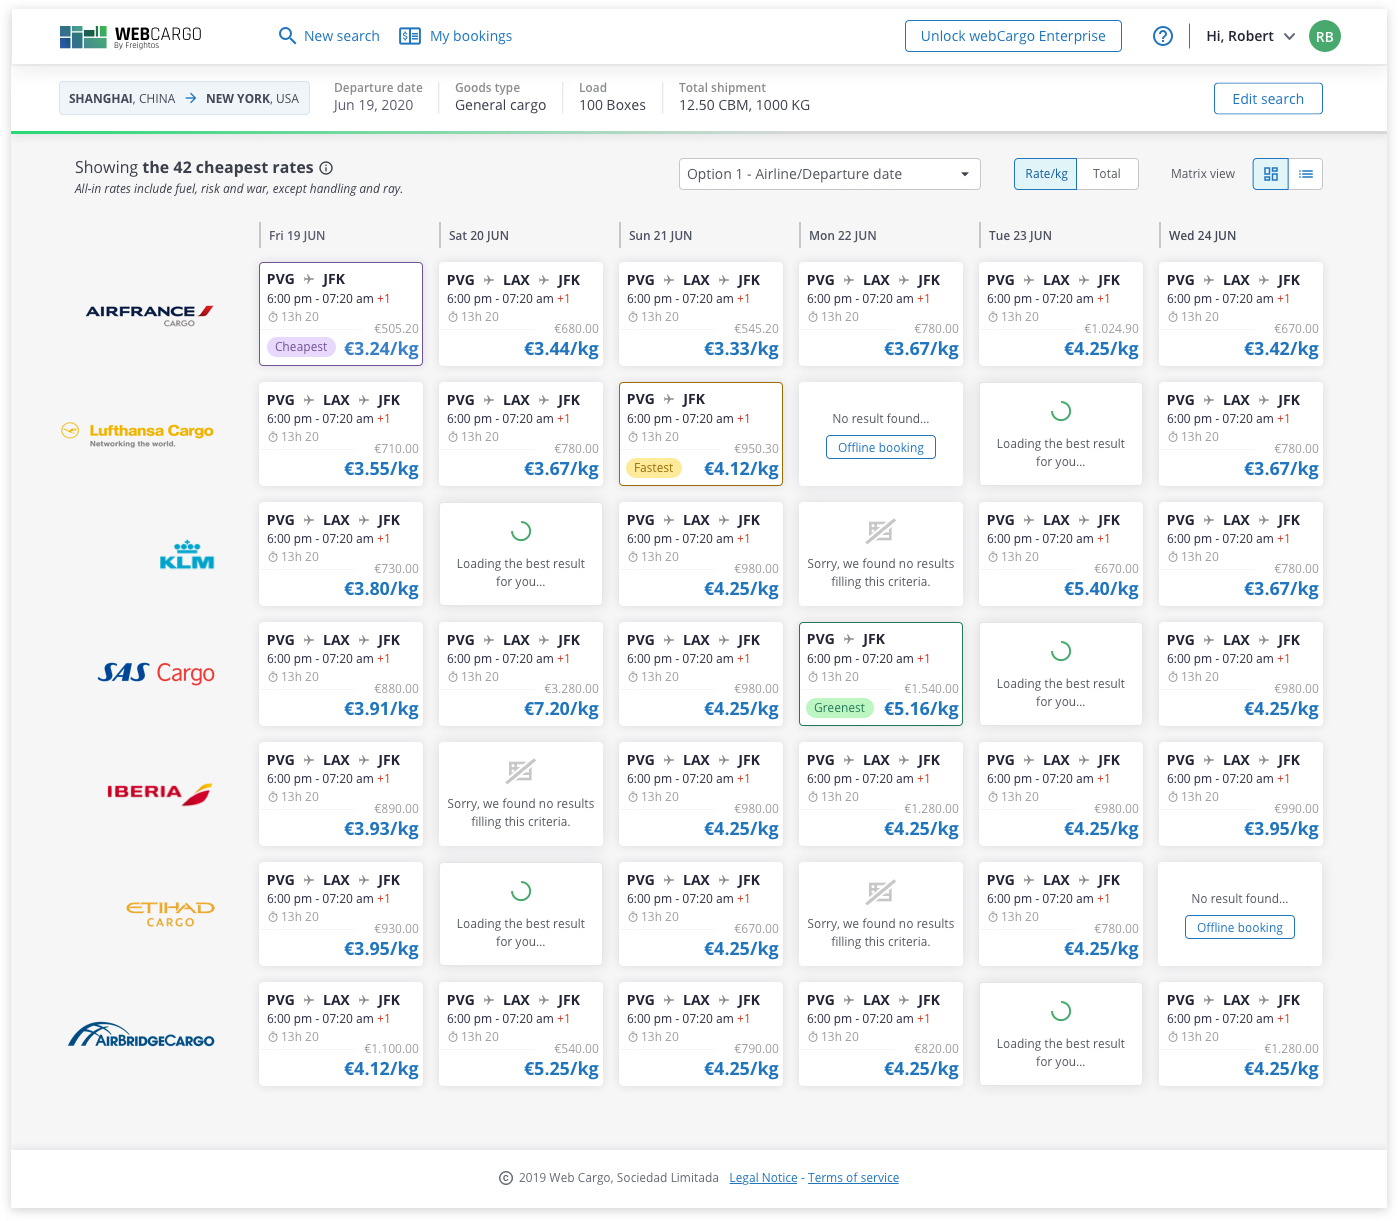Select Air France cheapest rate €3.24/kg card
The width and height of the screenshot is (1398, 1221).
[x=341, y=314]
